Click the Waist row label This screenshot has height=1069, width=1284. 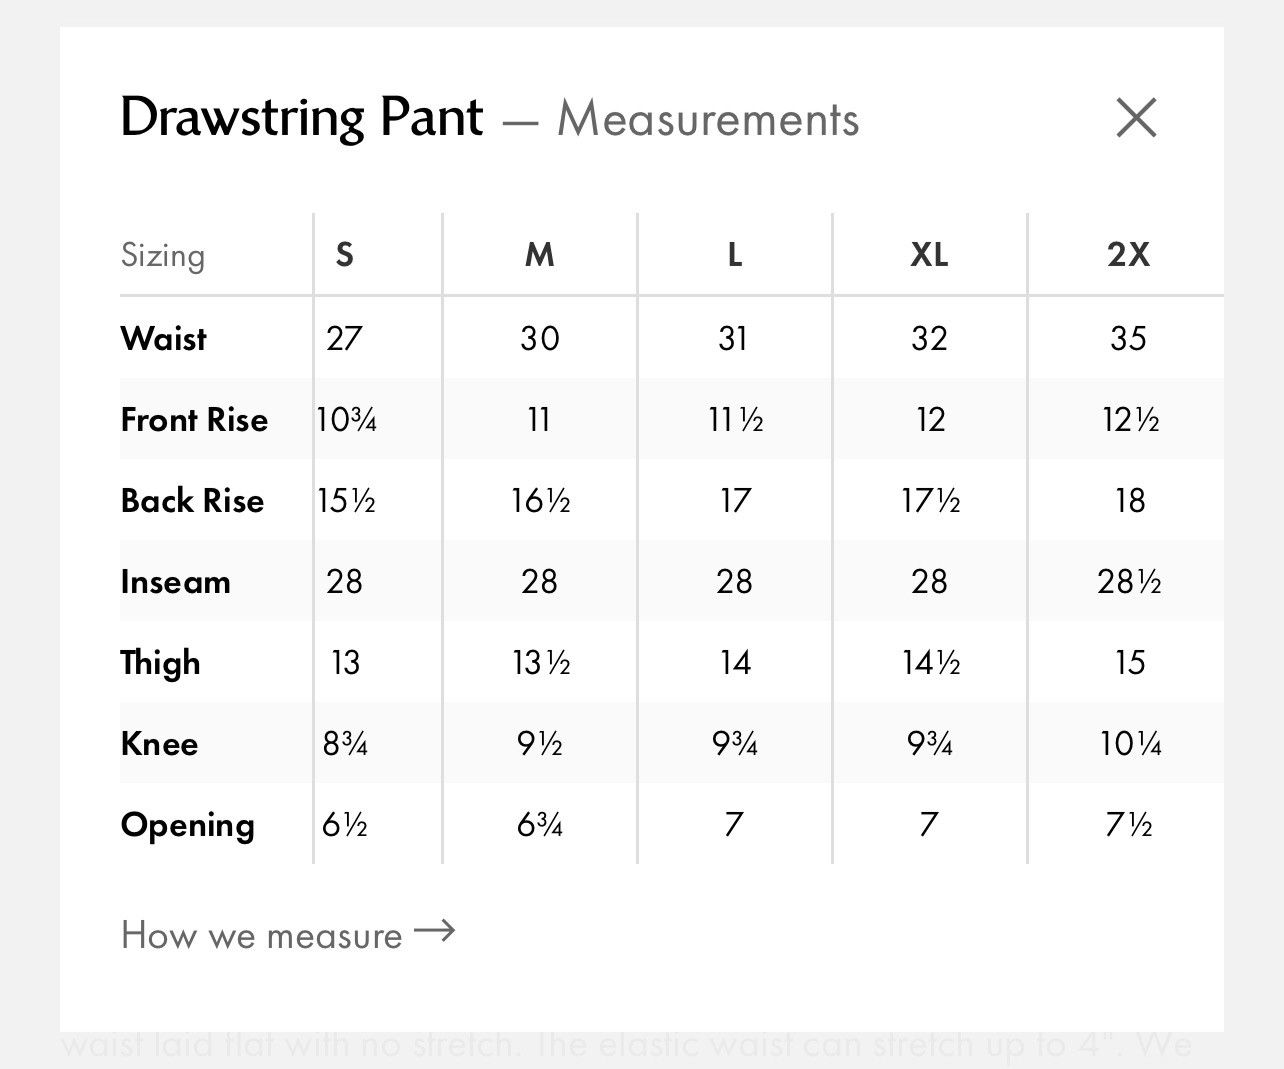(x=164, y=338)
